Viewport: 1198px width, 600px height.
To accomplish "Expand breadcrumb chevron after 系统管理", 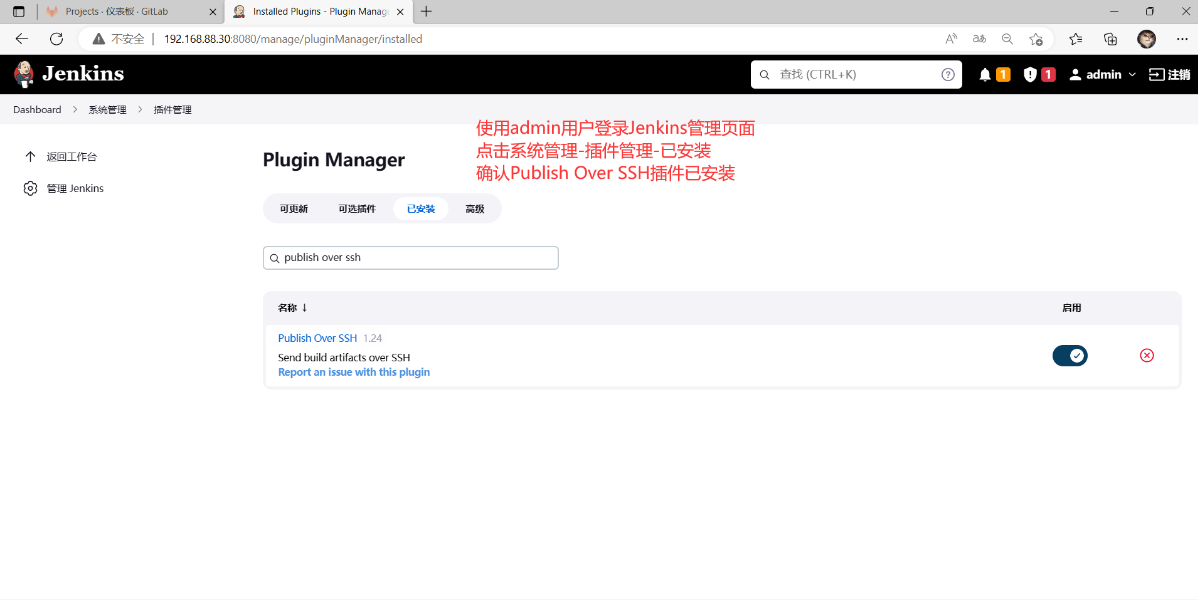I will pos(141,110).
